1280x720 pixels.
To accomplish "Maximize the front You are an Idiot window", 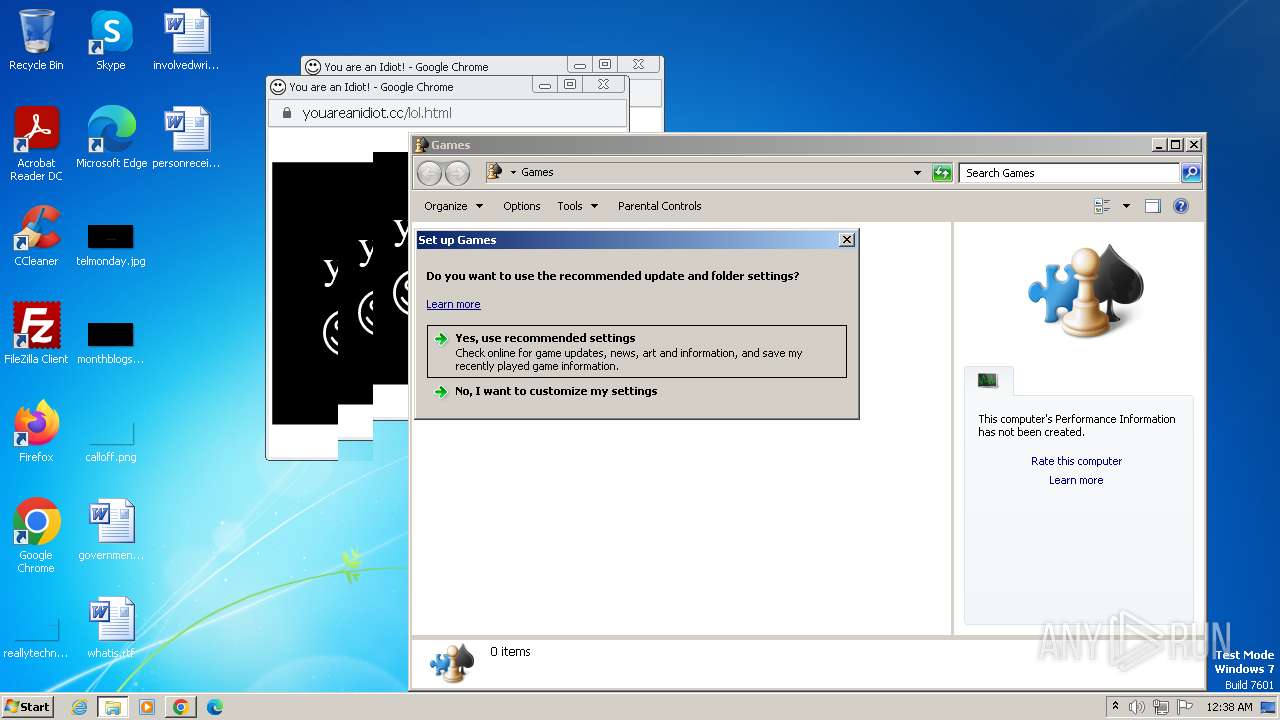I will coord(570,85).
